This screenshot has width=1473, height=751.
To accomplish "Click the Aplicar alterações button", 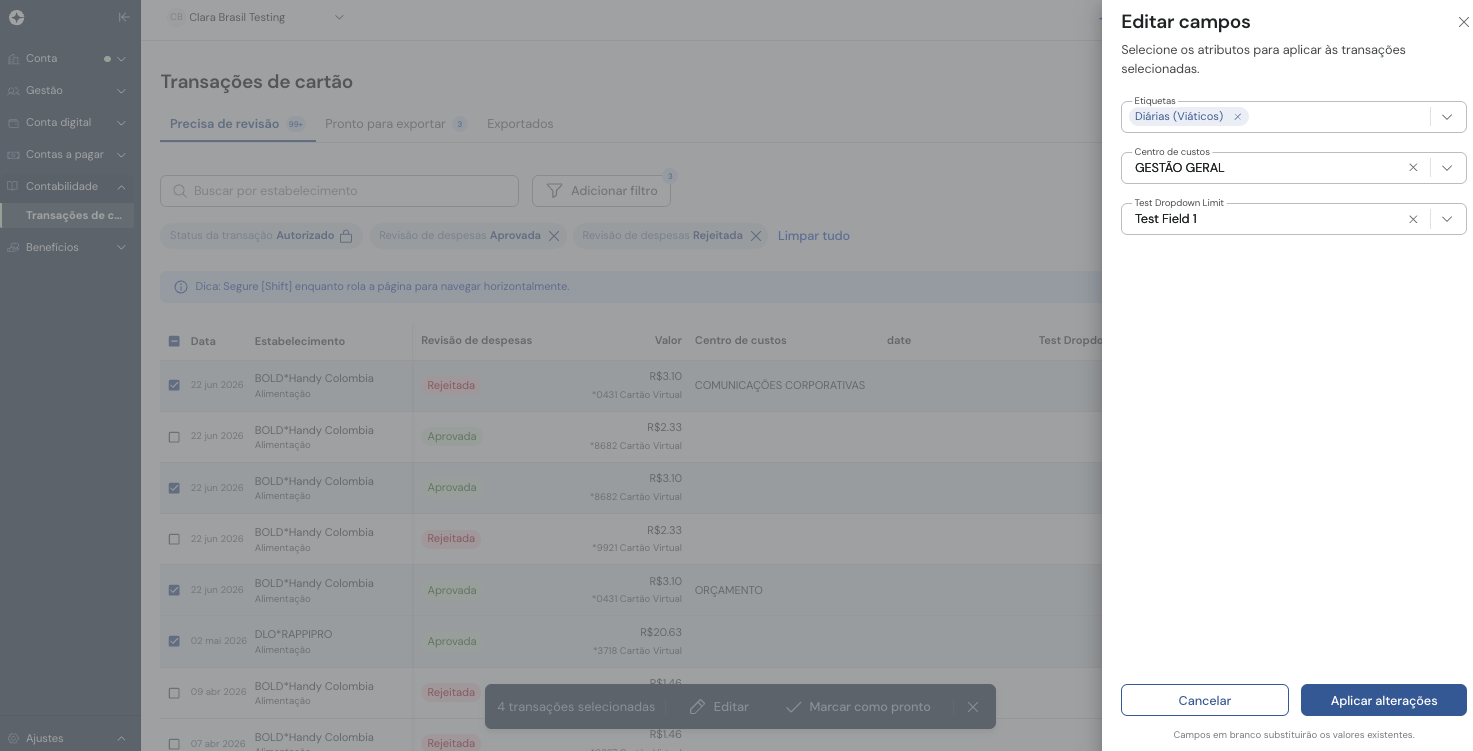I will pyautogui.click(x=1384, y=700).
